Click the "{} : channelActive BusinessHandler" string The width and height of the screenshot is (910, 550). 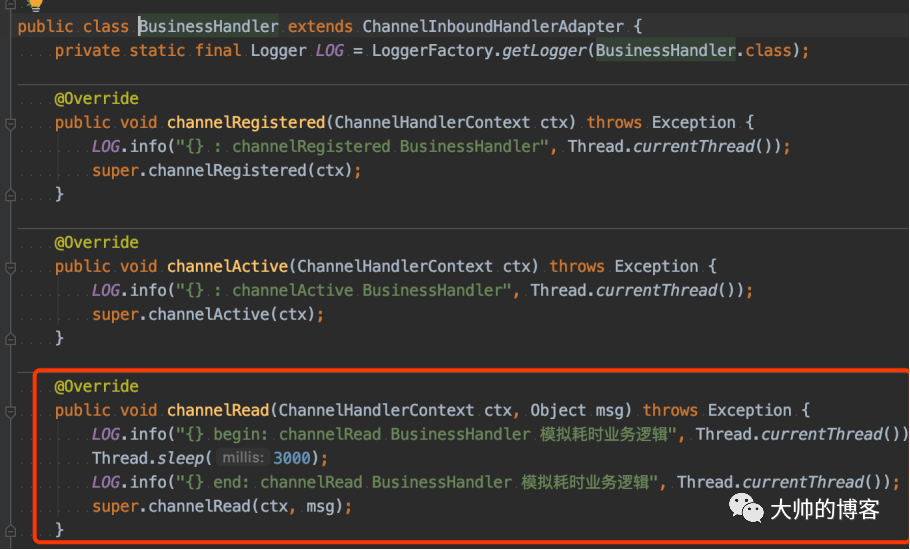coord(344,290)
